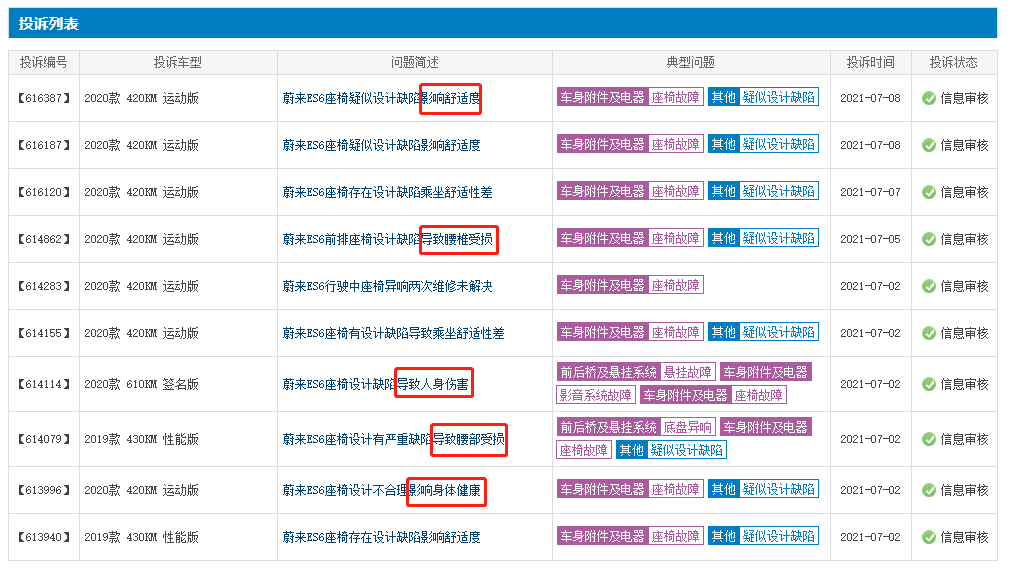Viewport: 1012px width, 573px height.
Task: Open link 蔚来ES6座椅设计不合理影响身体健康
Action: click(x=381, y=490)
